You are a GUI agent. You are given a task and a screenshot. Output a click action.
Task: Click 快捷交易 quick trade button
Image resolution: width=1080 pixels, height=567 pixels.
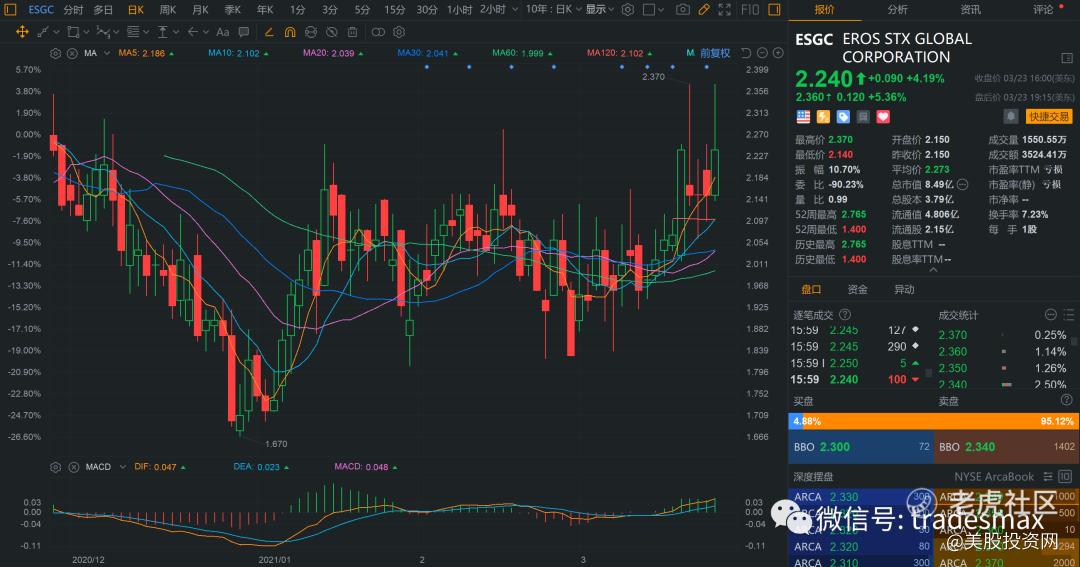1049,116
